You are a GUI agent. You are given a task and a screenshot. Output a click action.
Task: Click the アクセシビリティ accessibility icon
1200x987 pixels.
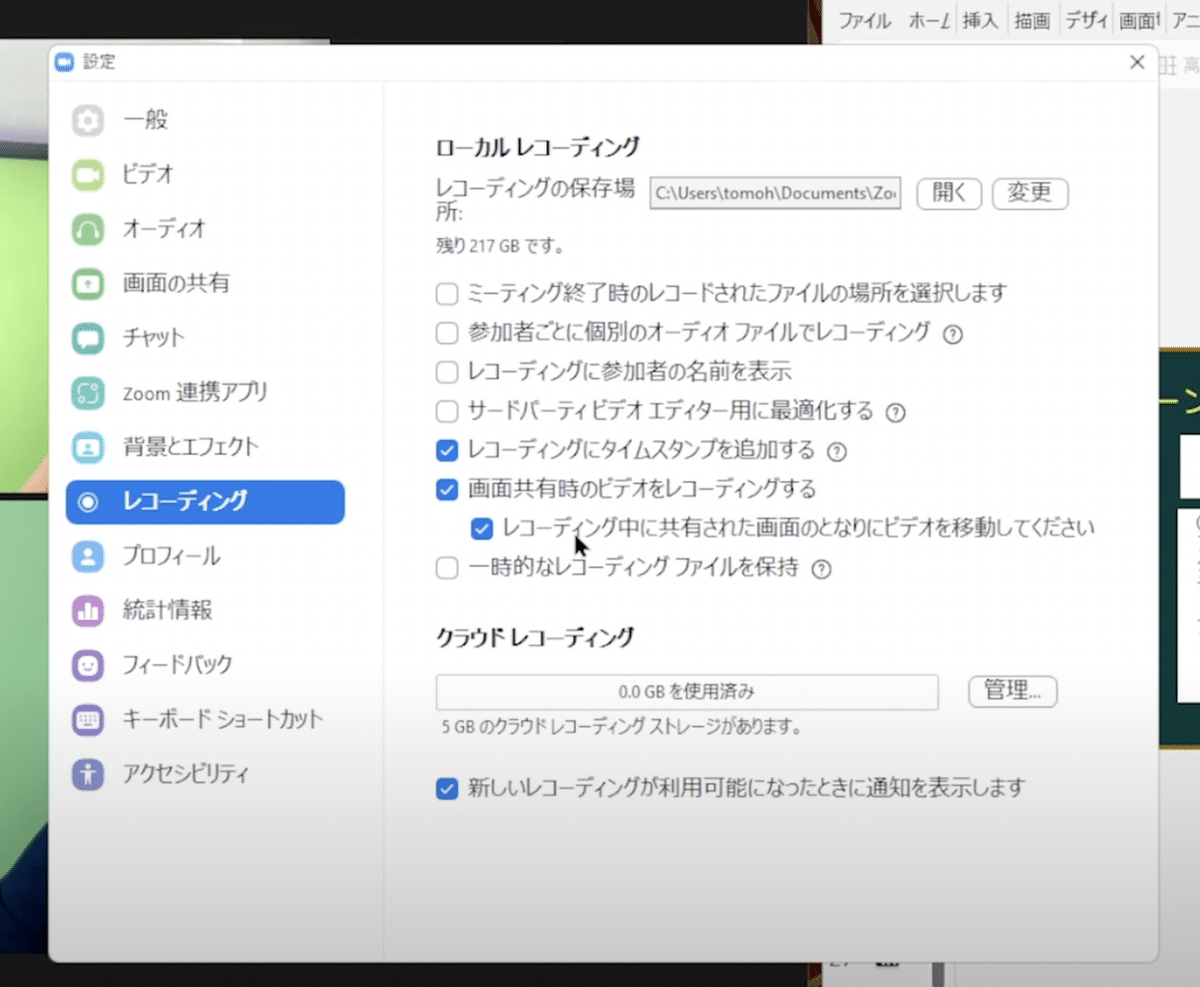tap(88, 773)
